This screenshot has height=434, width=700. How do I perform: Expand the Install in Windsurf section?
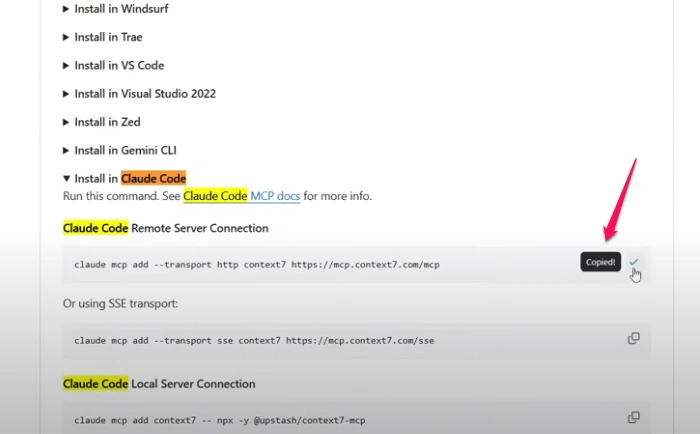pyautogui.click(x=116, y=8)
